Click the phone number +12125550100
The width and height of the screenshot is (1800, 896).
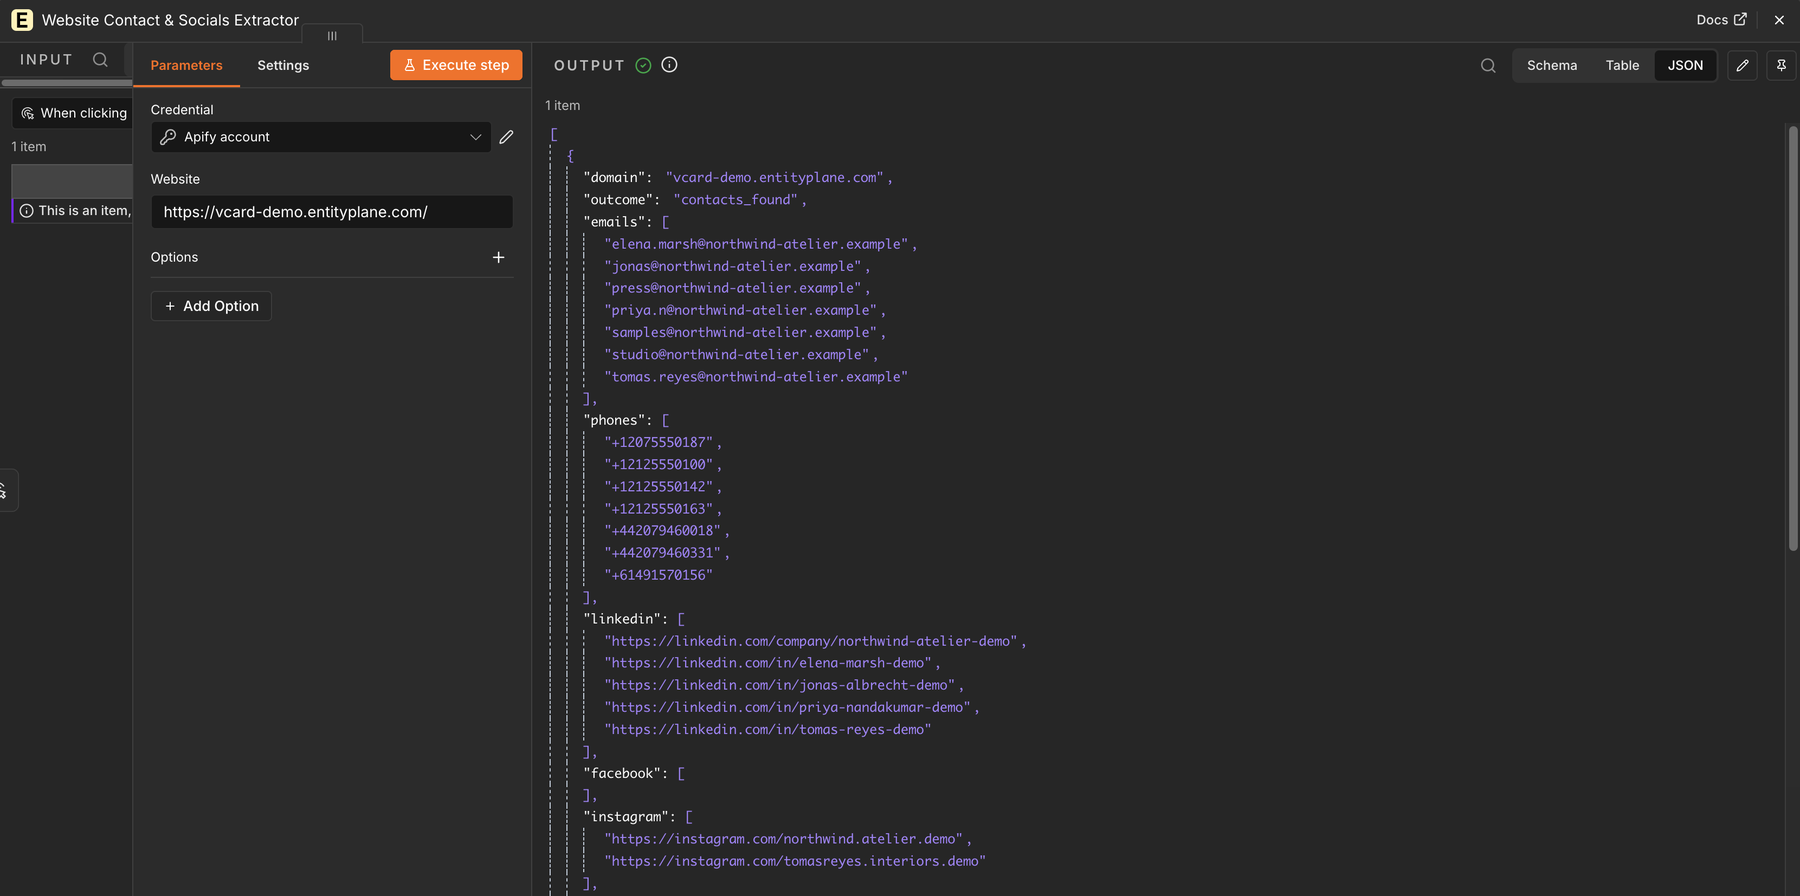coord(659,464)
